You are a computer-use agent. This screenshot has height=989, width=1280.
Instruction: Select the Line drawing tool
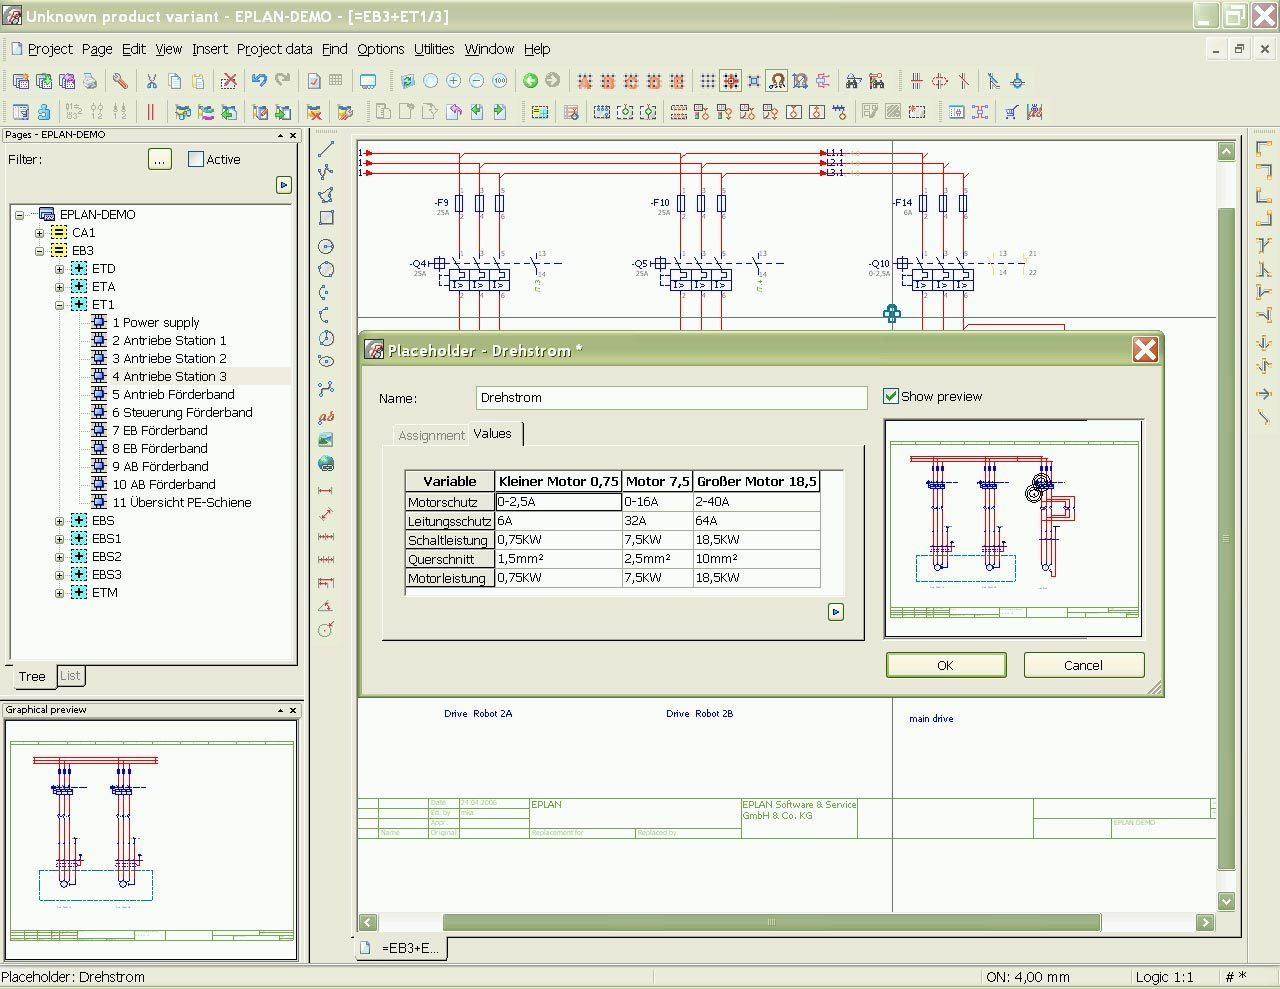[x=326, y=149]
